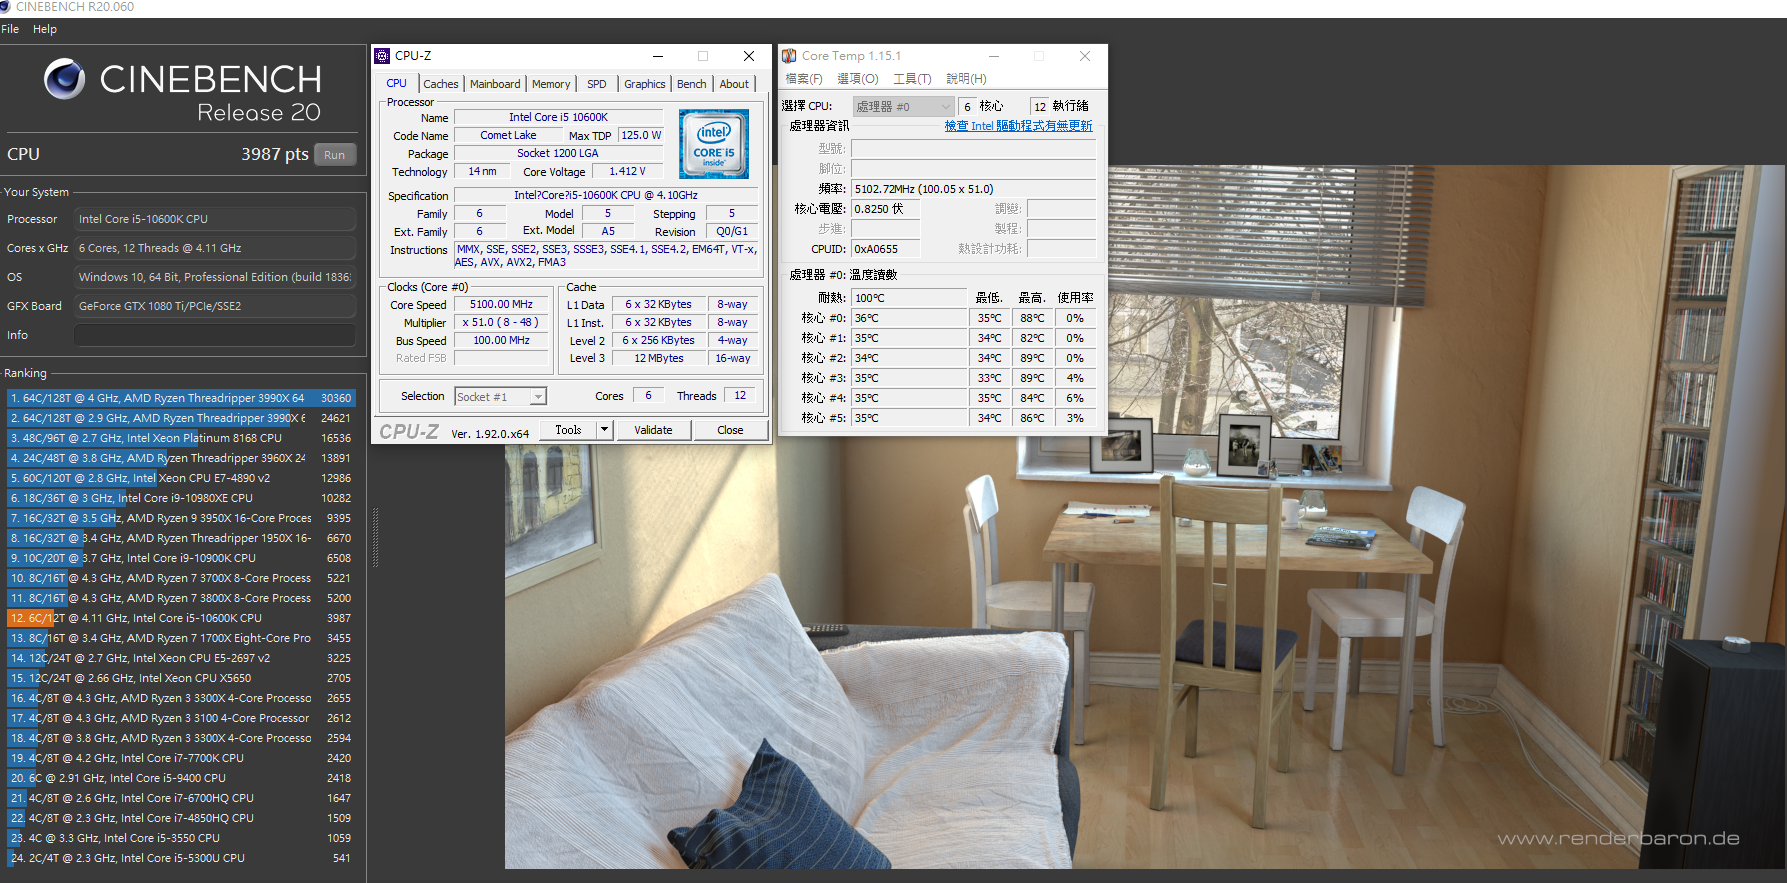Select ranking row Intel Xeon CPU X5650

point(181,678)
